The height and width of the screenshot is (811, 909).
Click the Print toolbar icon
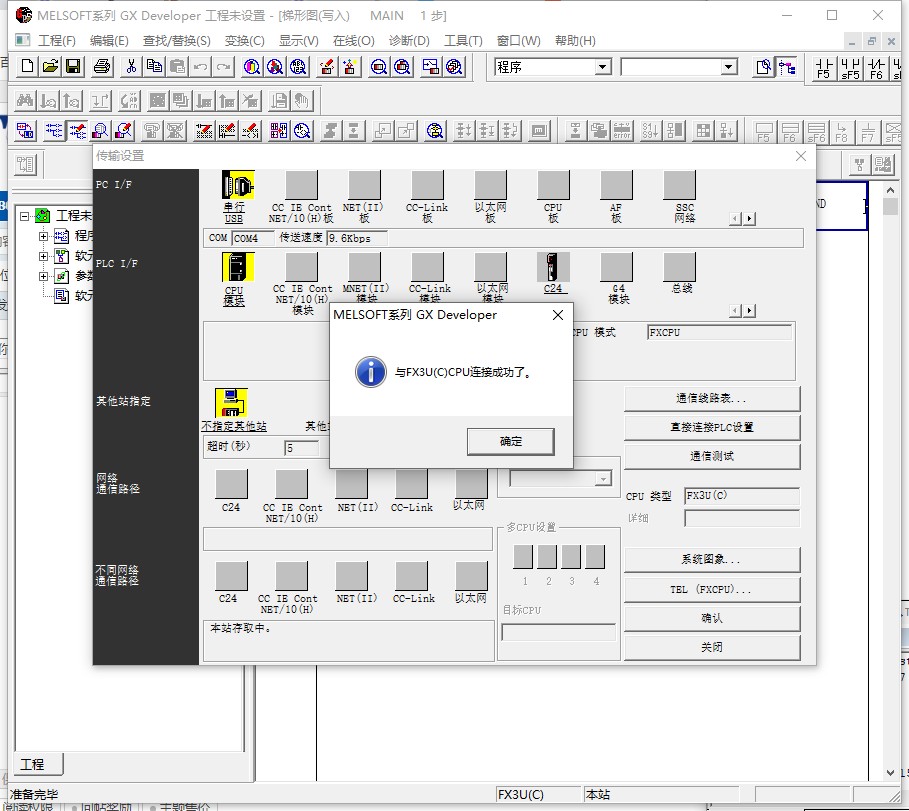click(102, 67)
